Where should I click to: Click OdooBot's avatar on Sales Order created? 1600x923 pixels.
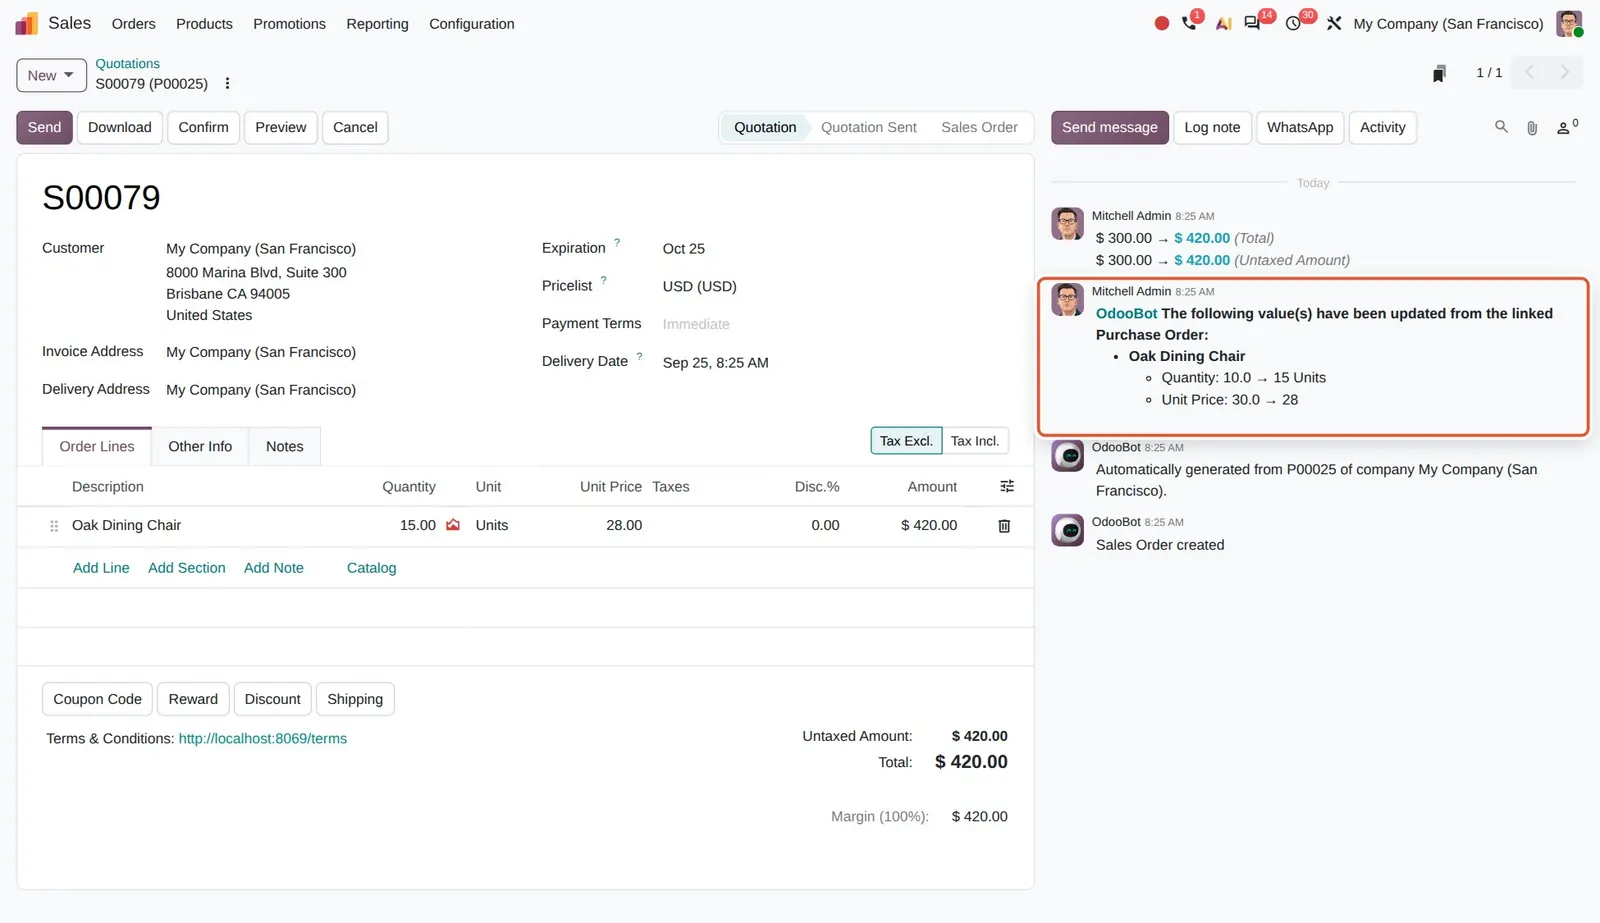pyautogui.click(x=1067, y=530)
